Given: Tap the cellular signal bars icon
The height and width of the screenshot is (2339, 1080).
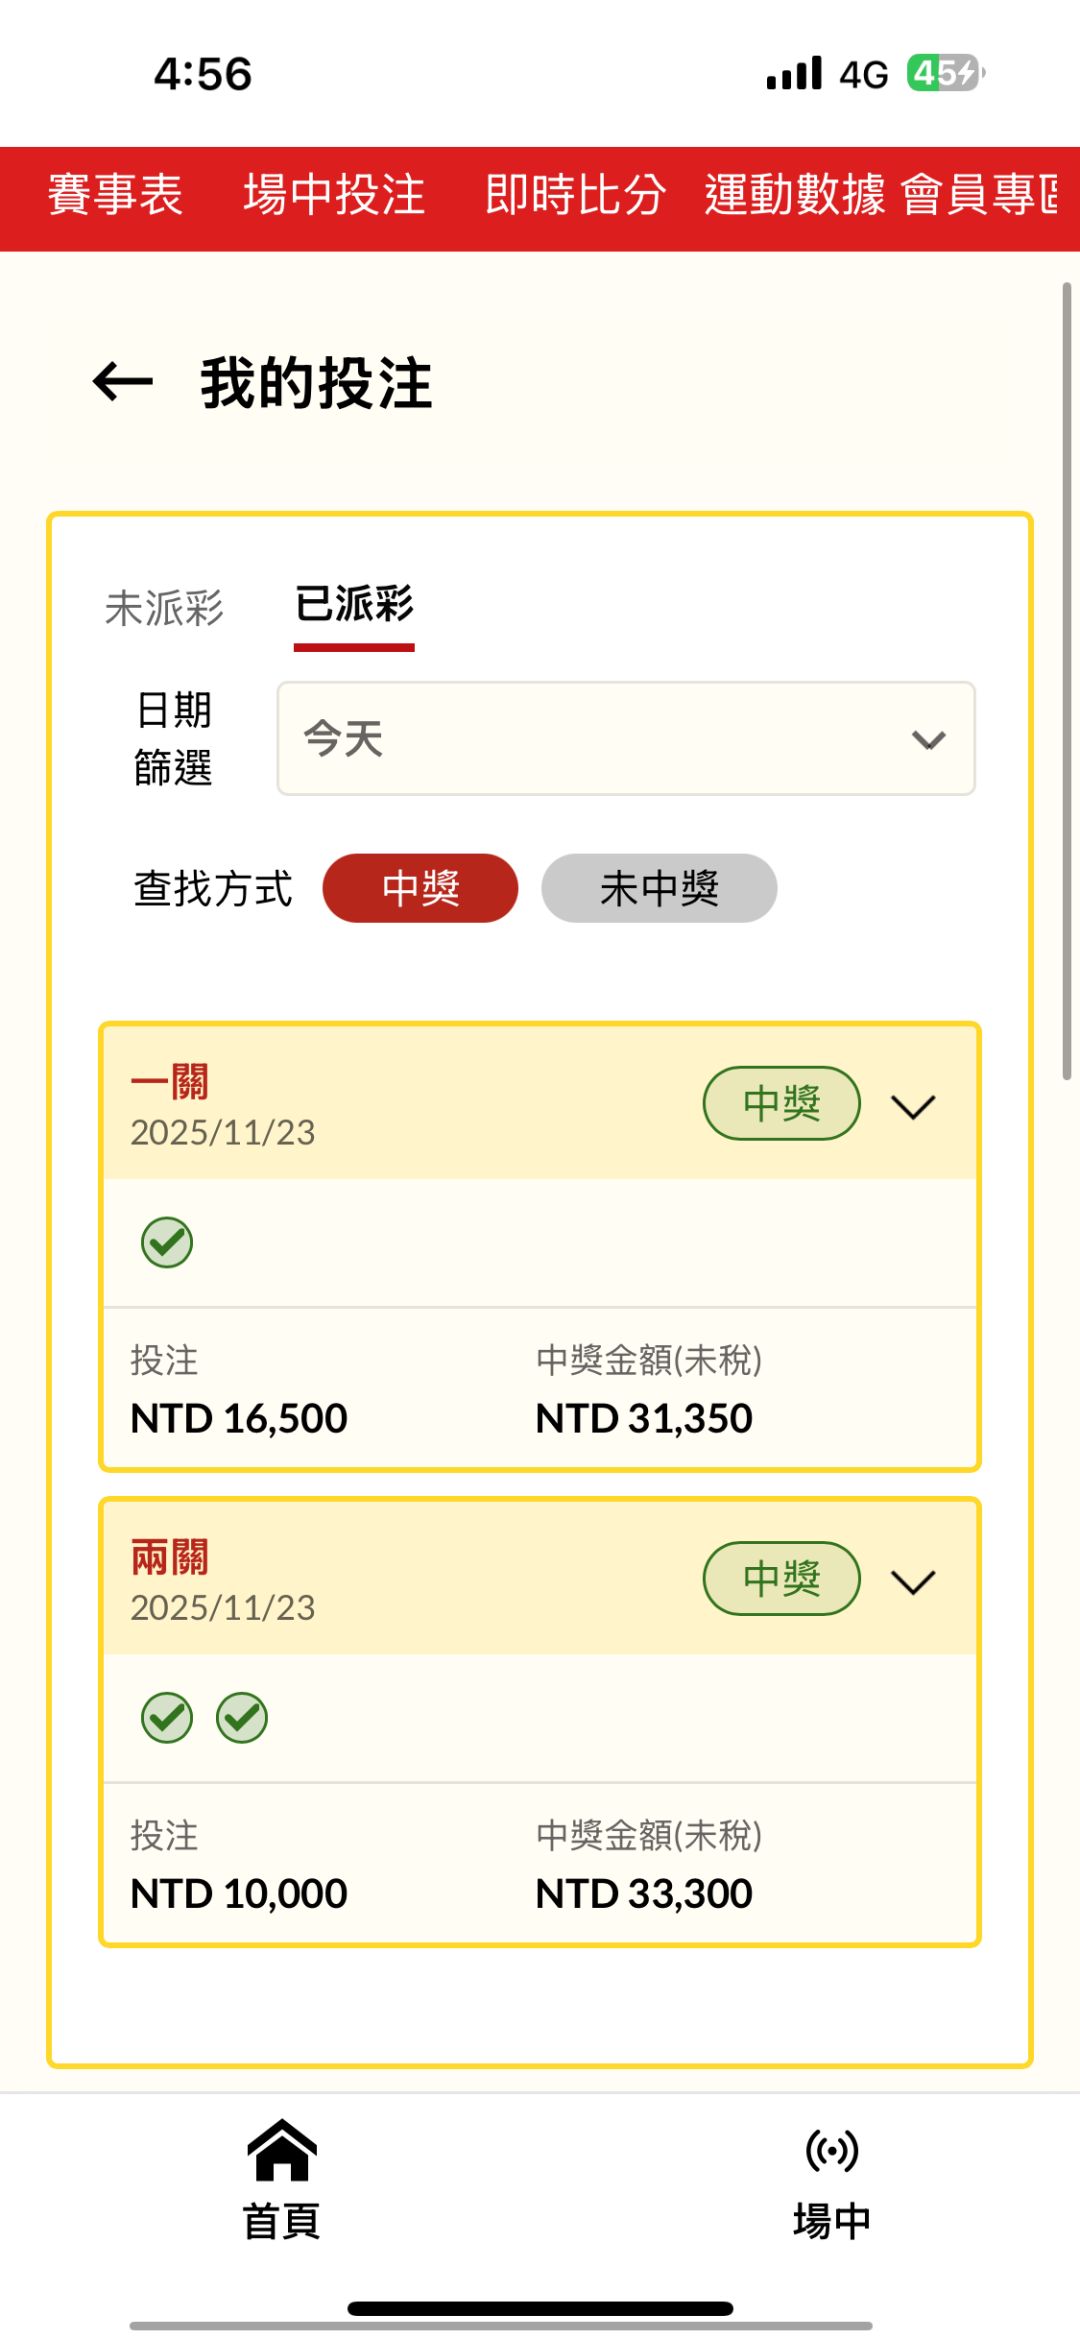Looking at the screenshot, I should pyautogui.click(x=794, y=73).
